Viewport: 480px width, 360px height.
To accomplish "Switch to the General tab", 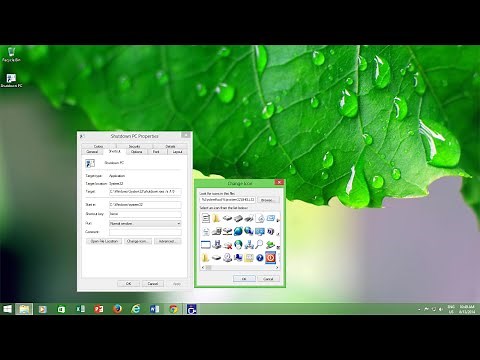I will pyautogui.click(x=92, y=152).
